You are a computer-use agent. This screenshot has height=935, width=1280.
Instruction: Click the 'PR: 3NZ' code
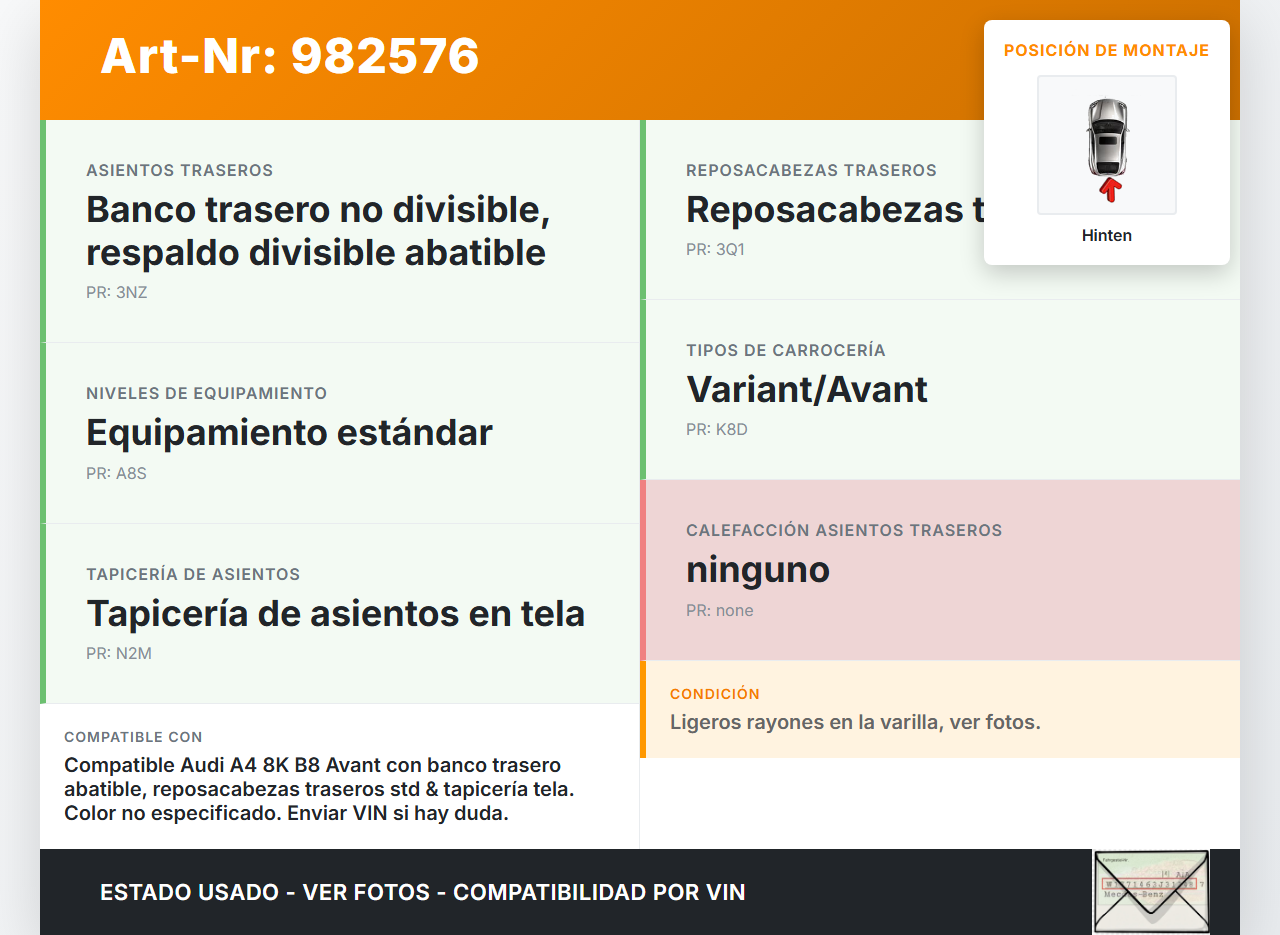pos(117,293)
